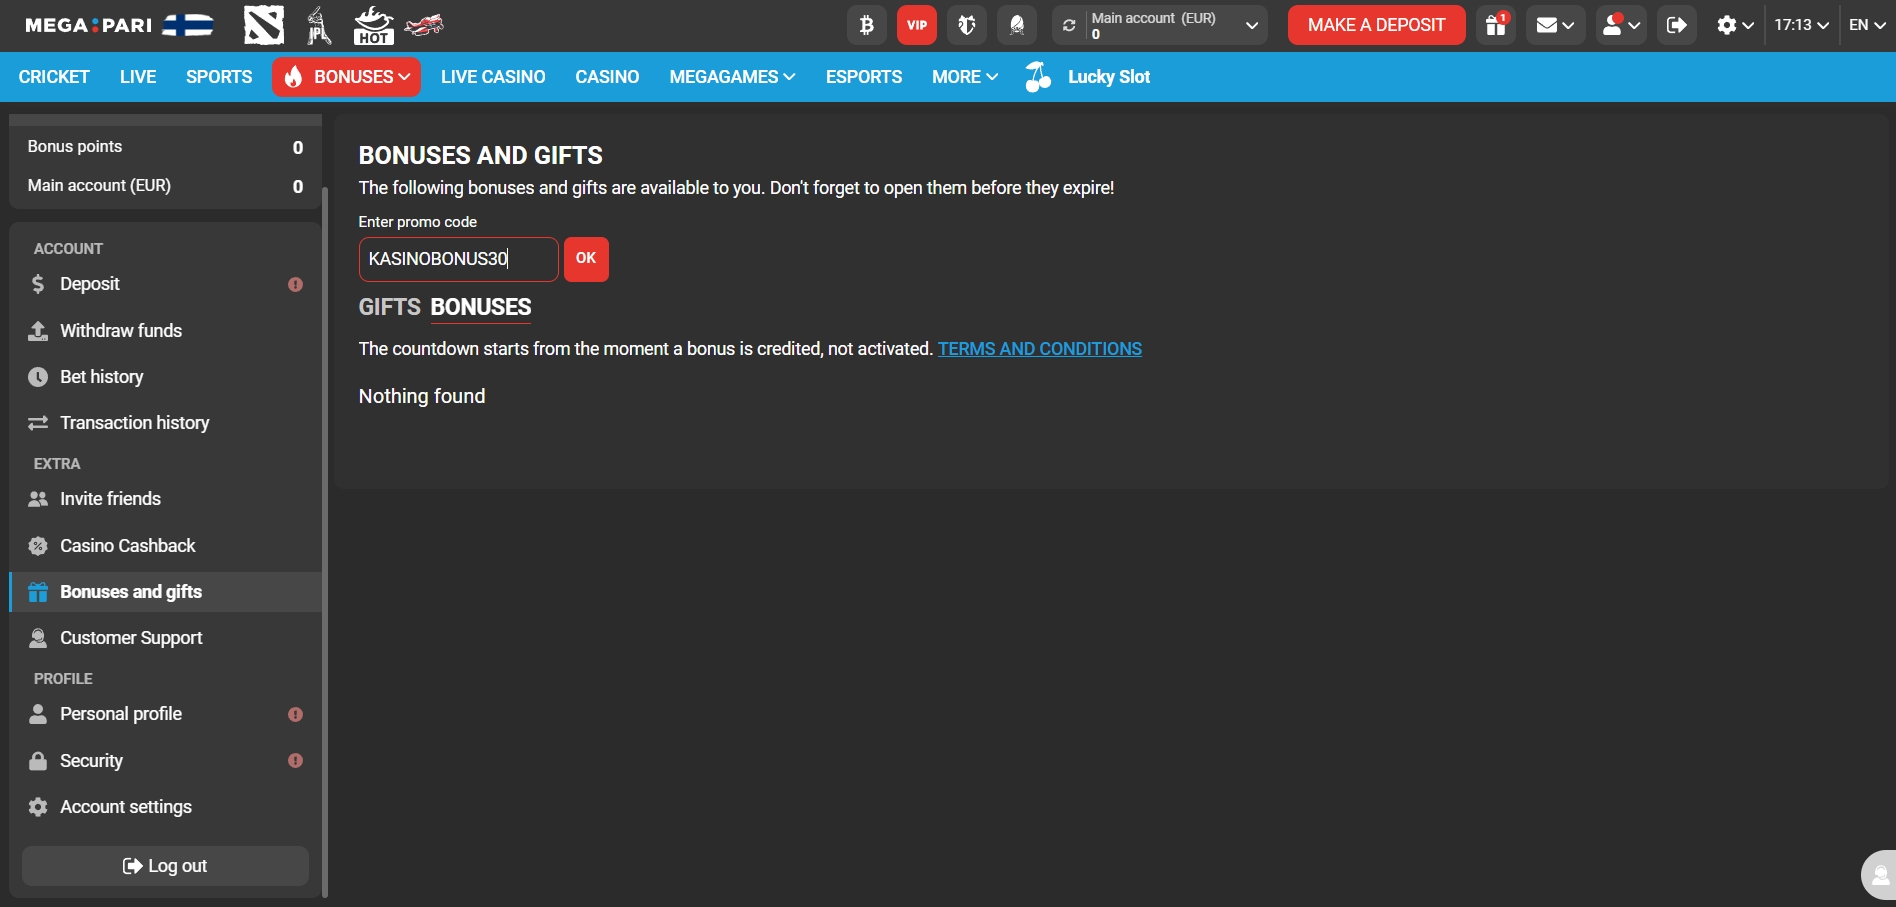Click the promo code input field
1896x907 pixels.
458,259
